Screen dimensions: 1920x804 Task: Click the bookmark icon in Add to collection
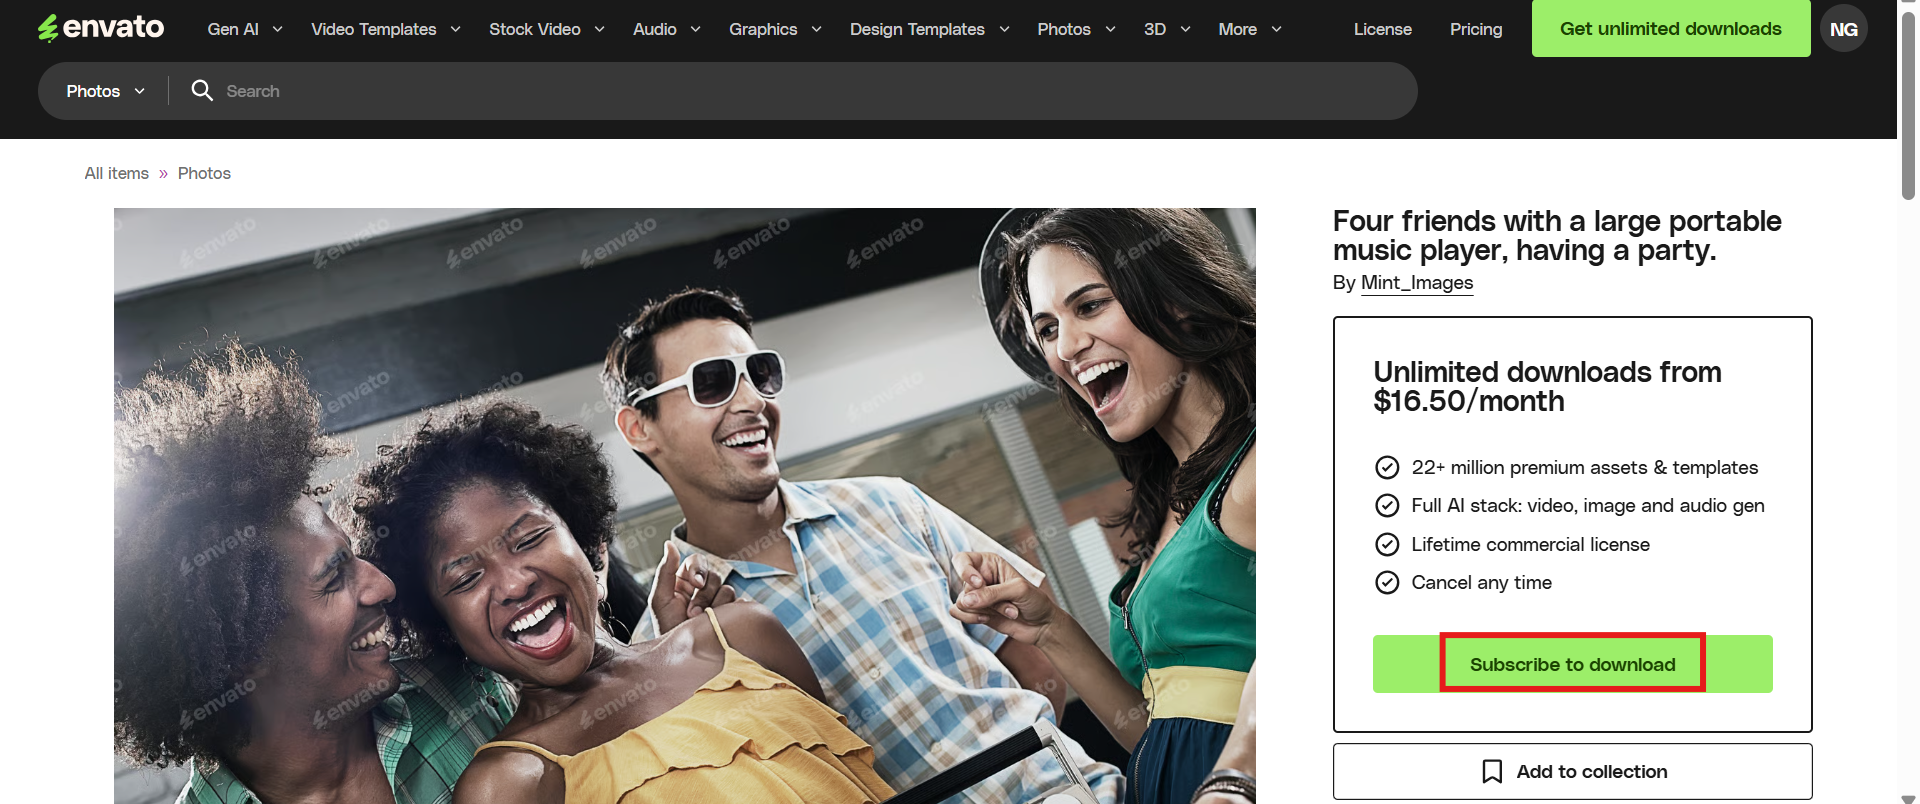[1492, 771]
